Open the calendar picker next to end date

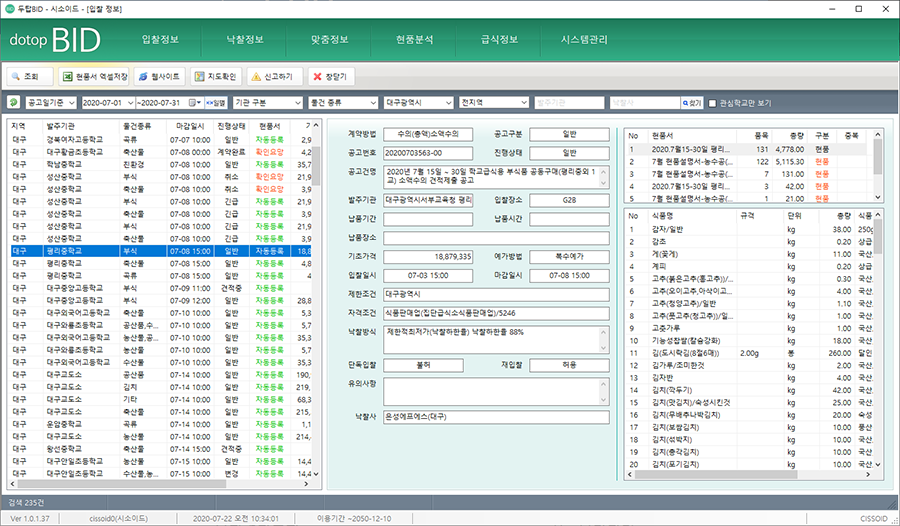[196, 102]
